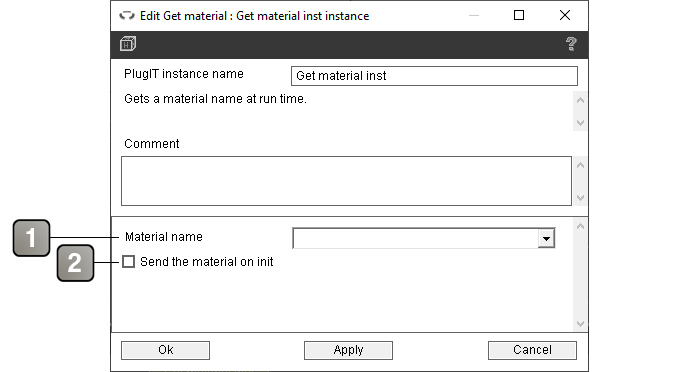Click parameters panel scrollbar down arrow
The image size is (700, 372).
pyautogui.click(x=580, y=324)
